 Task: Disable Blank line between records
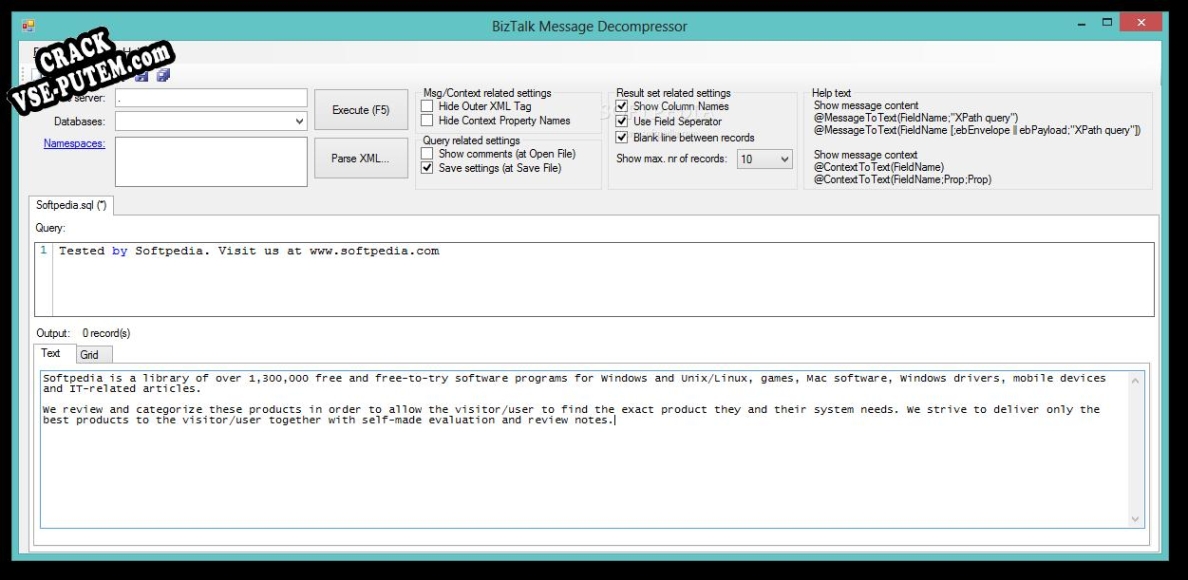tap(622, 138)
